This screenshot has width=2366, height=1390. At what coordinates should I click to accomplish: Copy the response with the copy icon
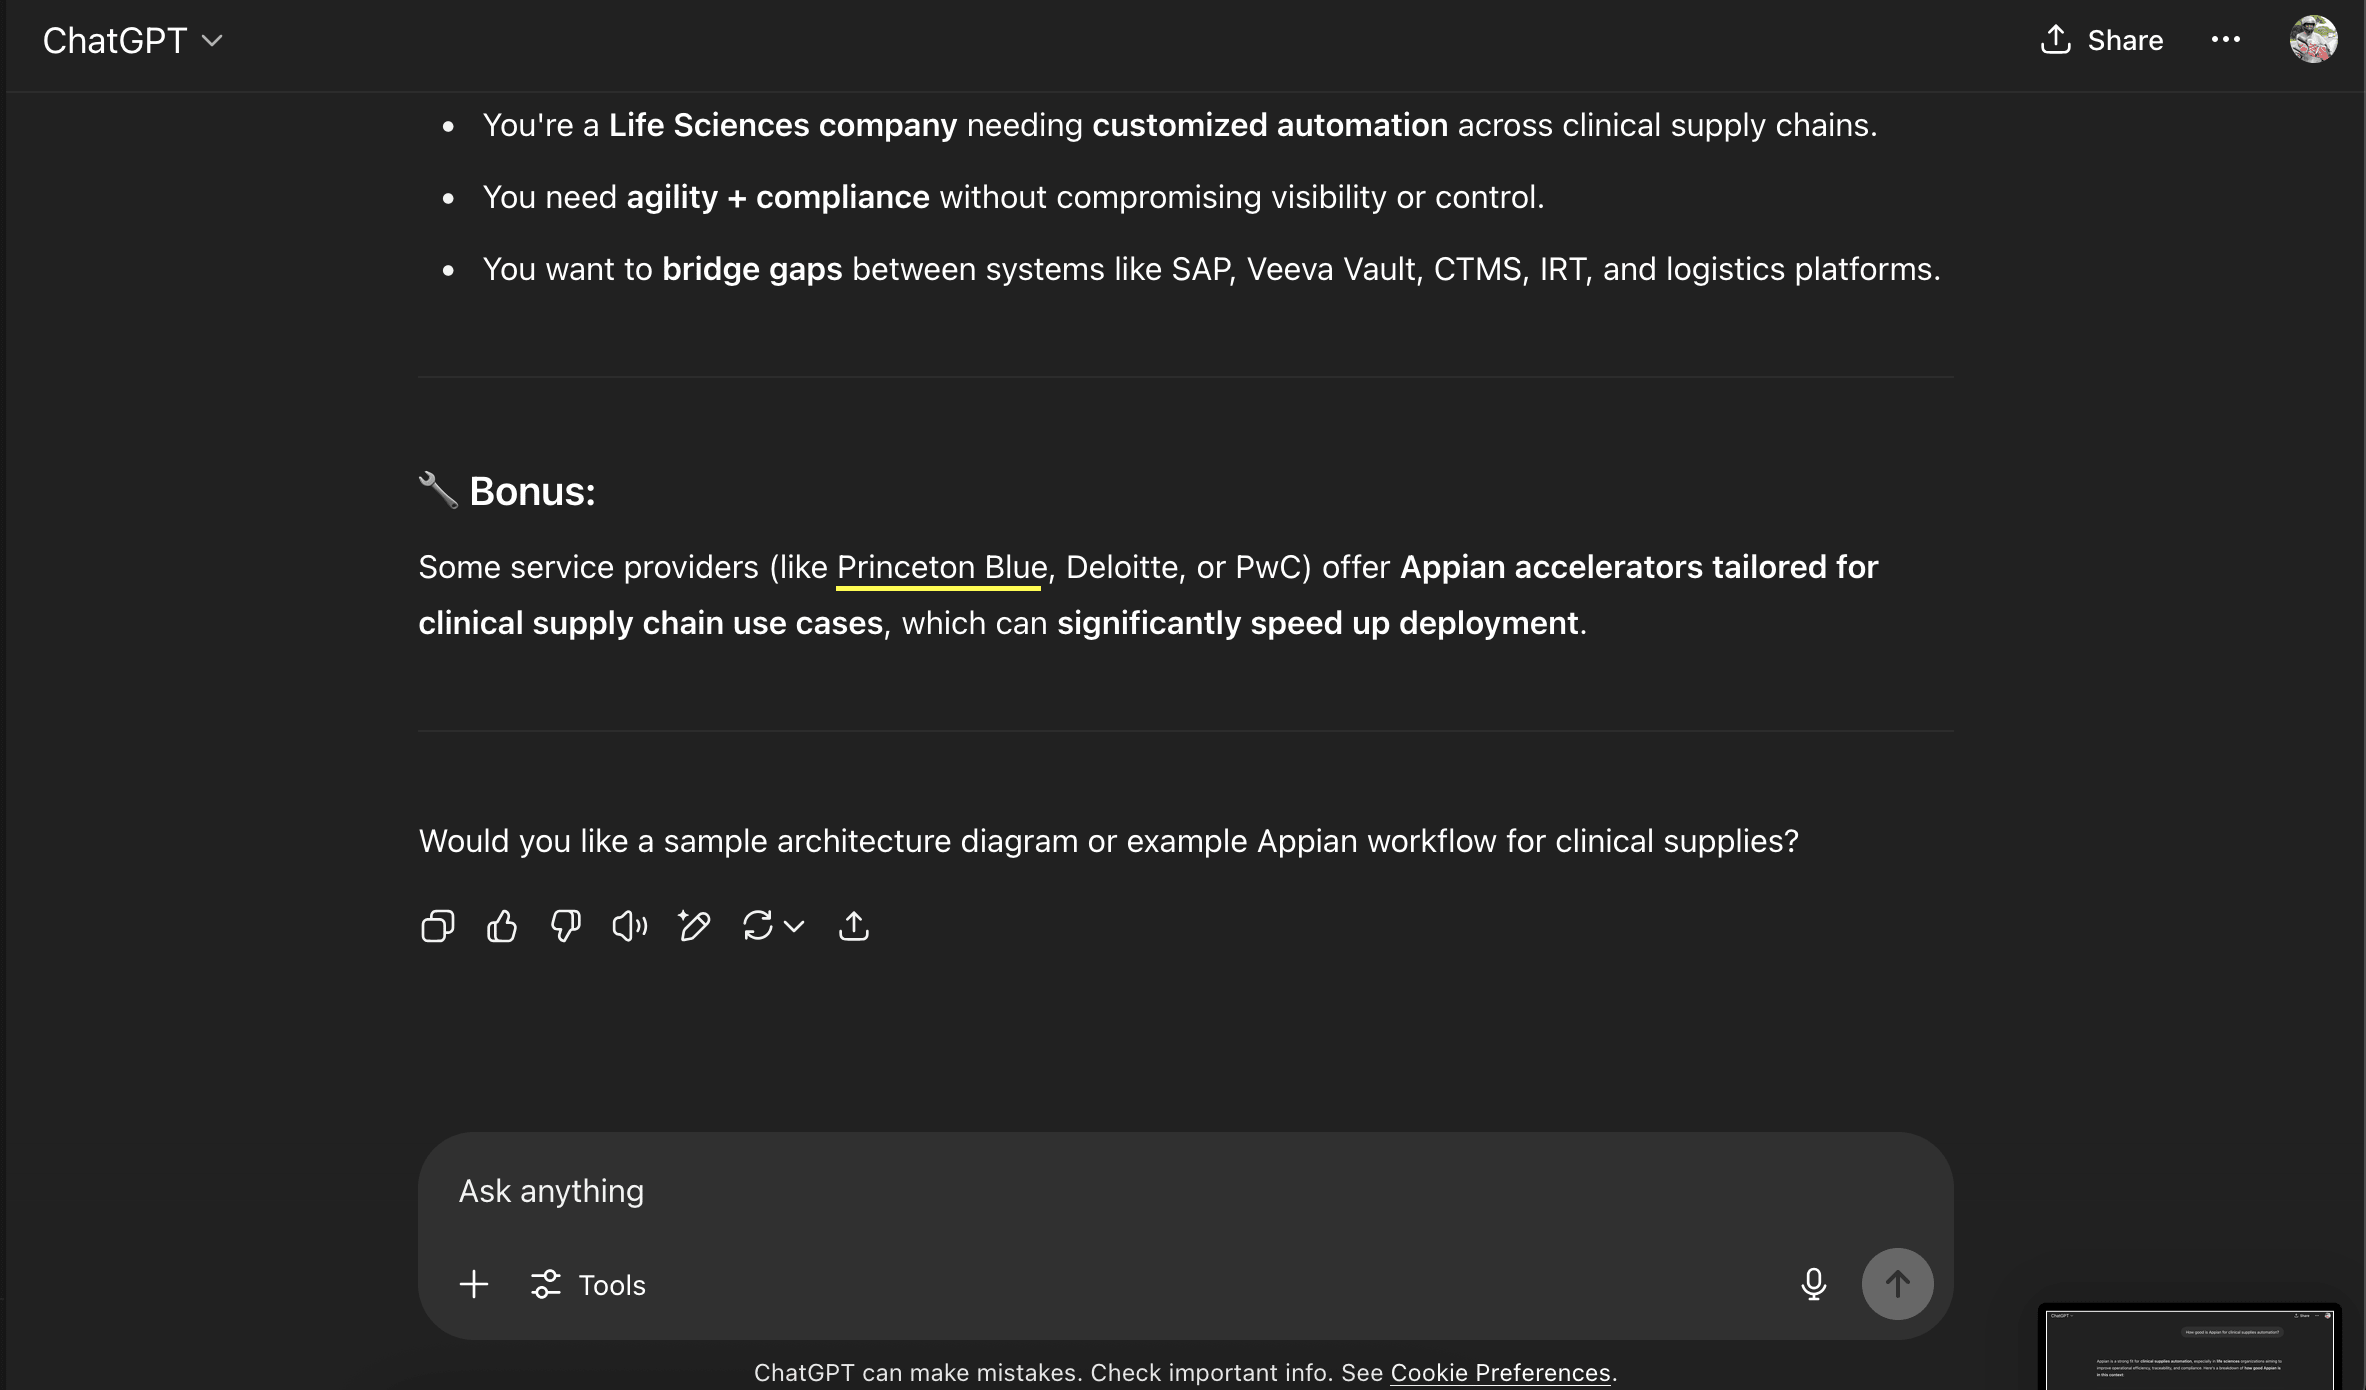[438, 926]
